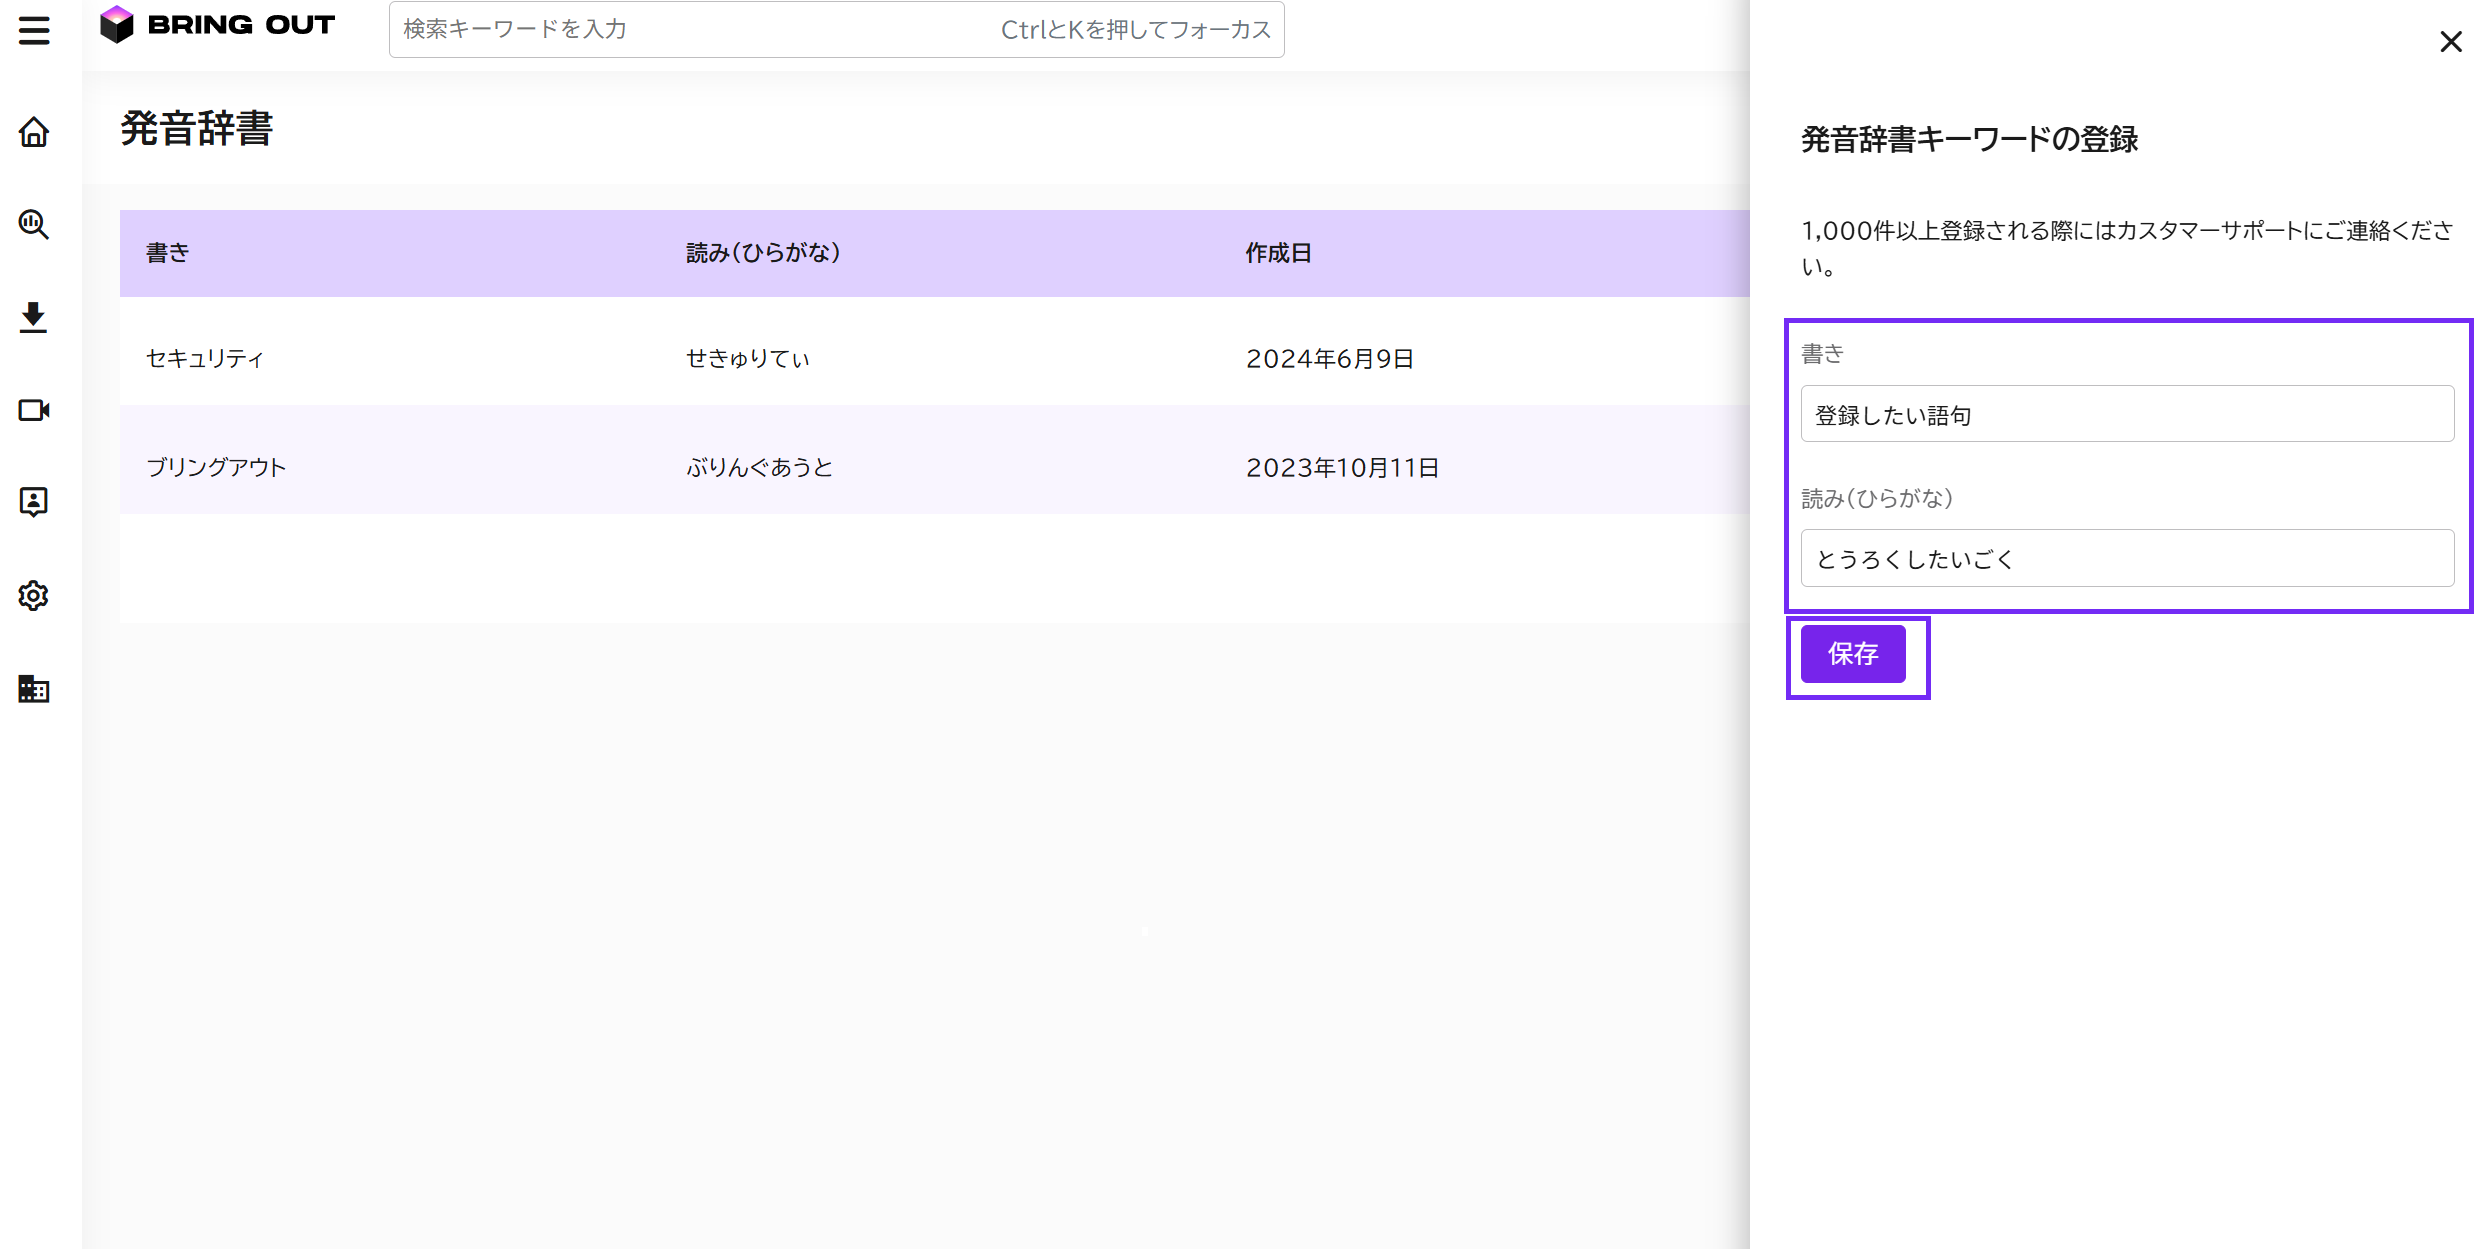Click the 保存 save button
The image size is (2490, 1249).
click(x=1853, y=654)
